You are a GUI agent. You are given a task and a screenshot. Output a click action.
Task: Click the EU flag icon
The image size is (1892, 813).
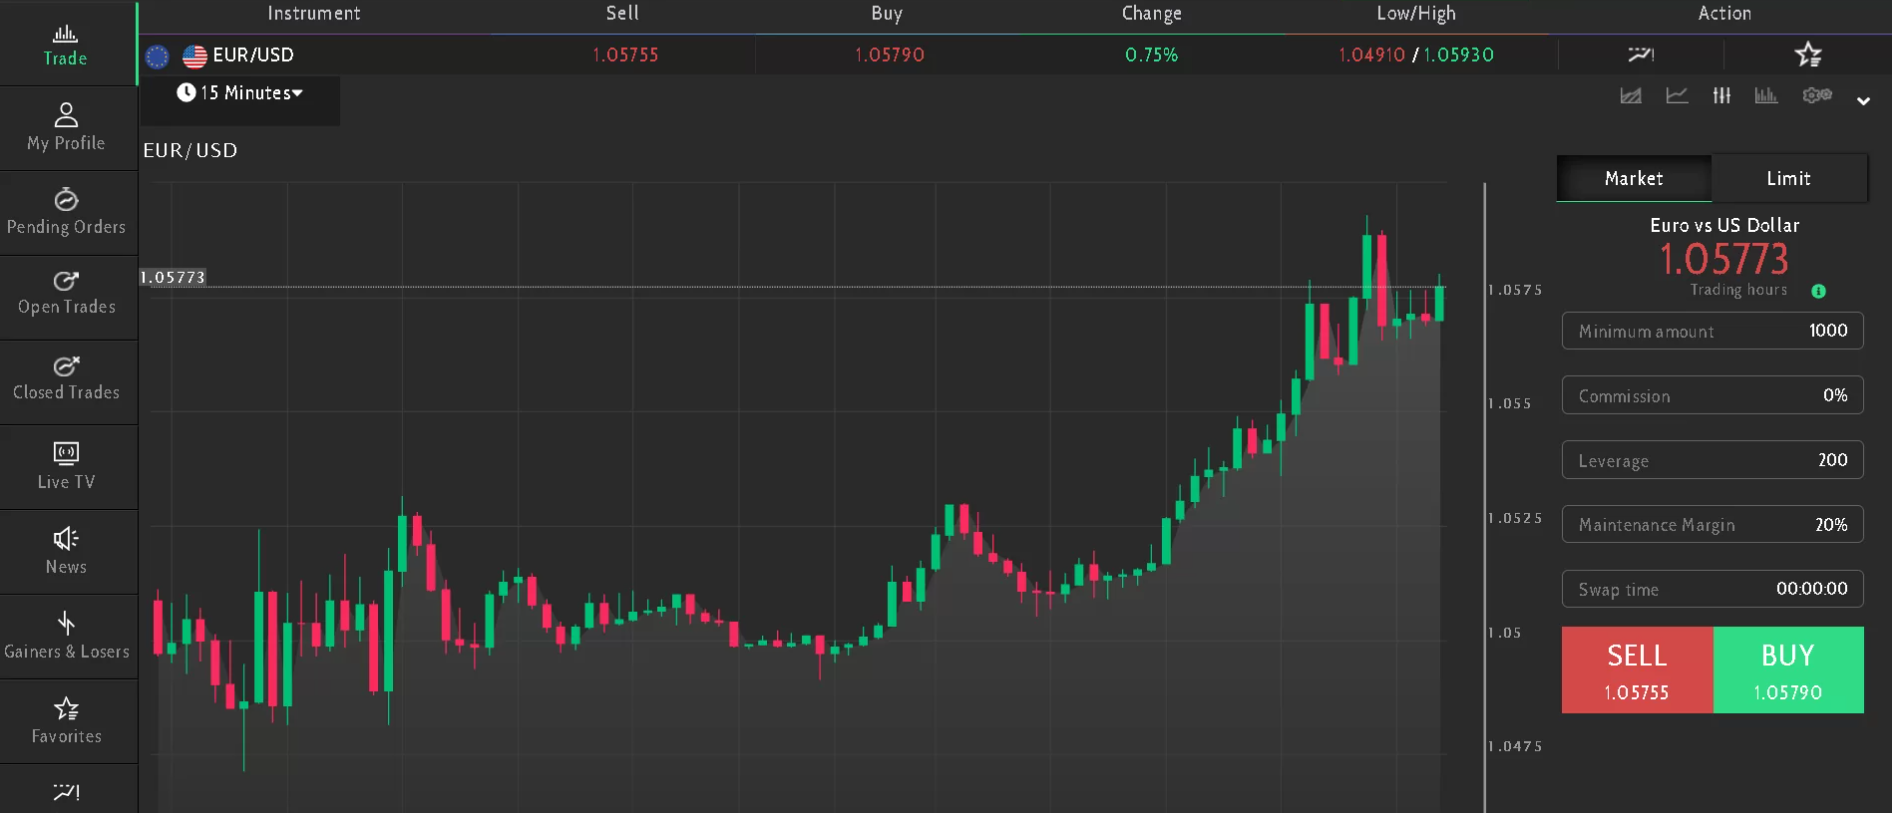157,56
